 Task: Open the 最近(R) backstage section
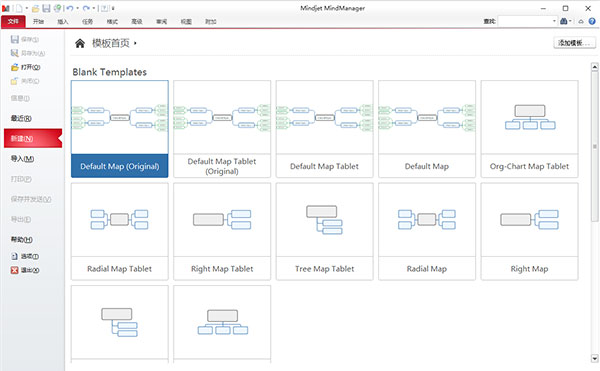pos(21,118)
